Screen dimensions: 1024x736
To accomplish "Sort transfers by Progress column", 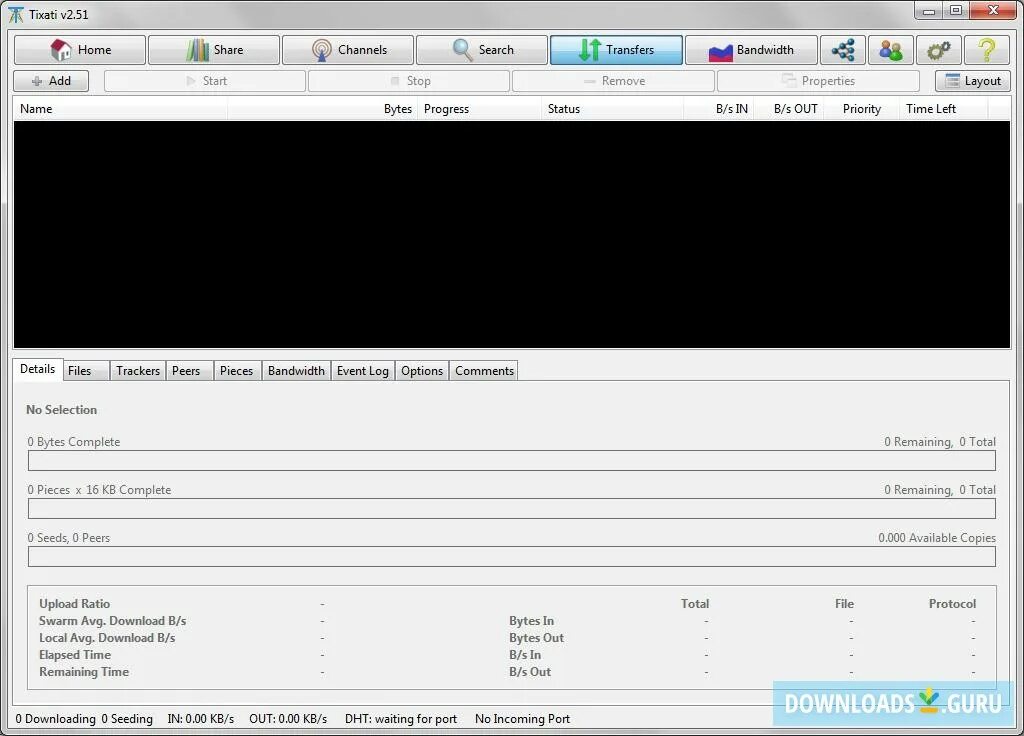I will pyautogui.click(x=479, y=109).
